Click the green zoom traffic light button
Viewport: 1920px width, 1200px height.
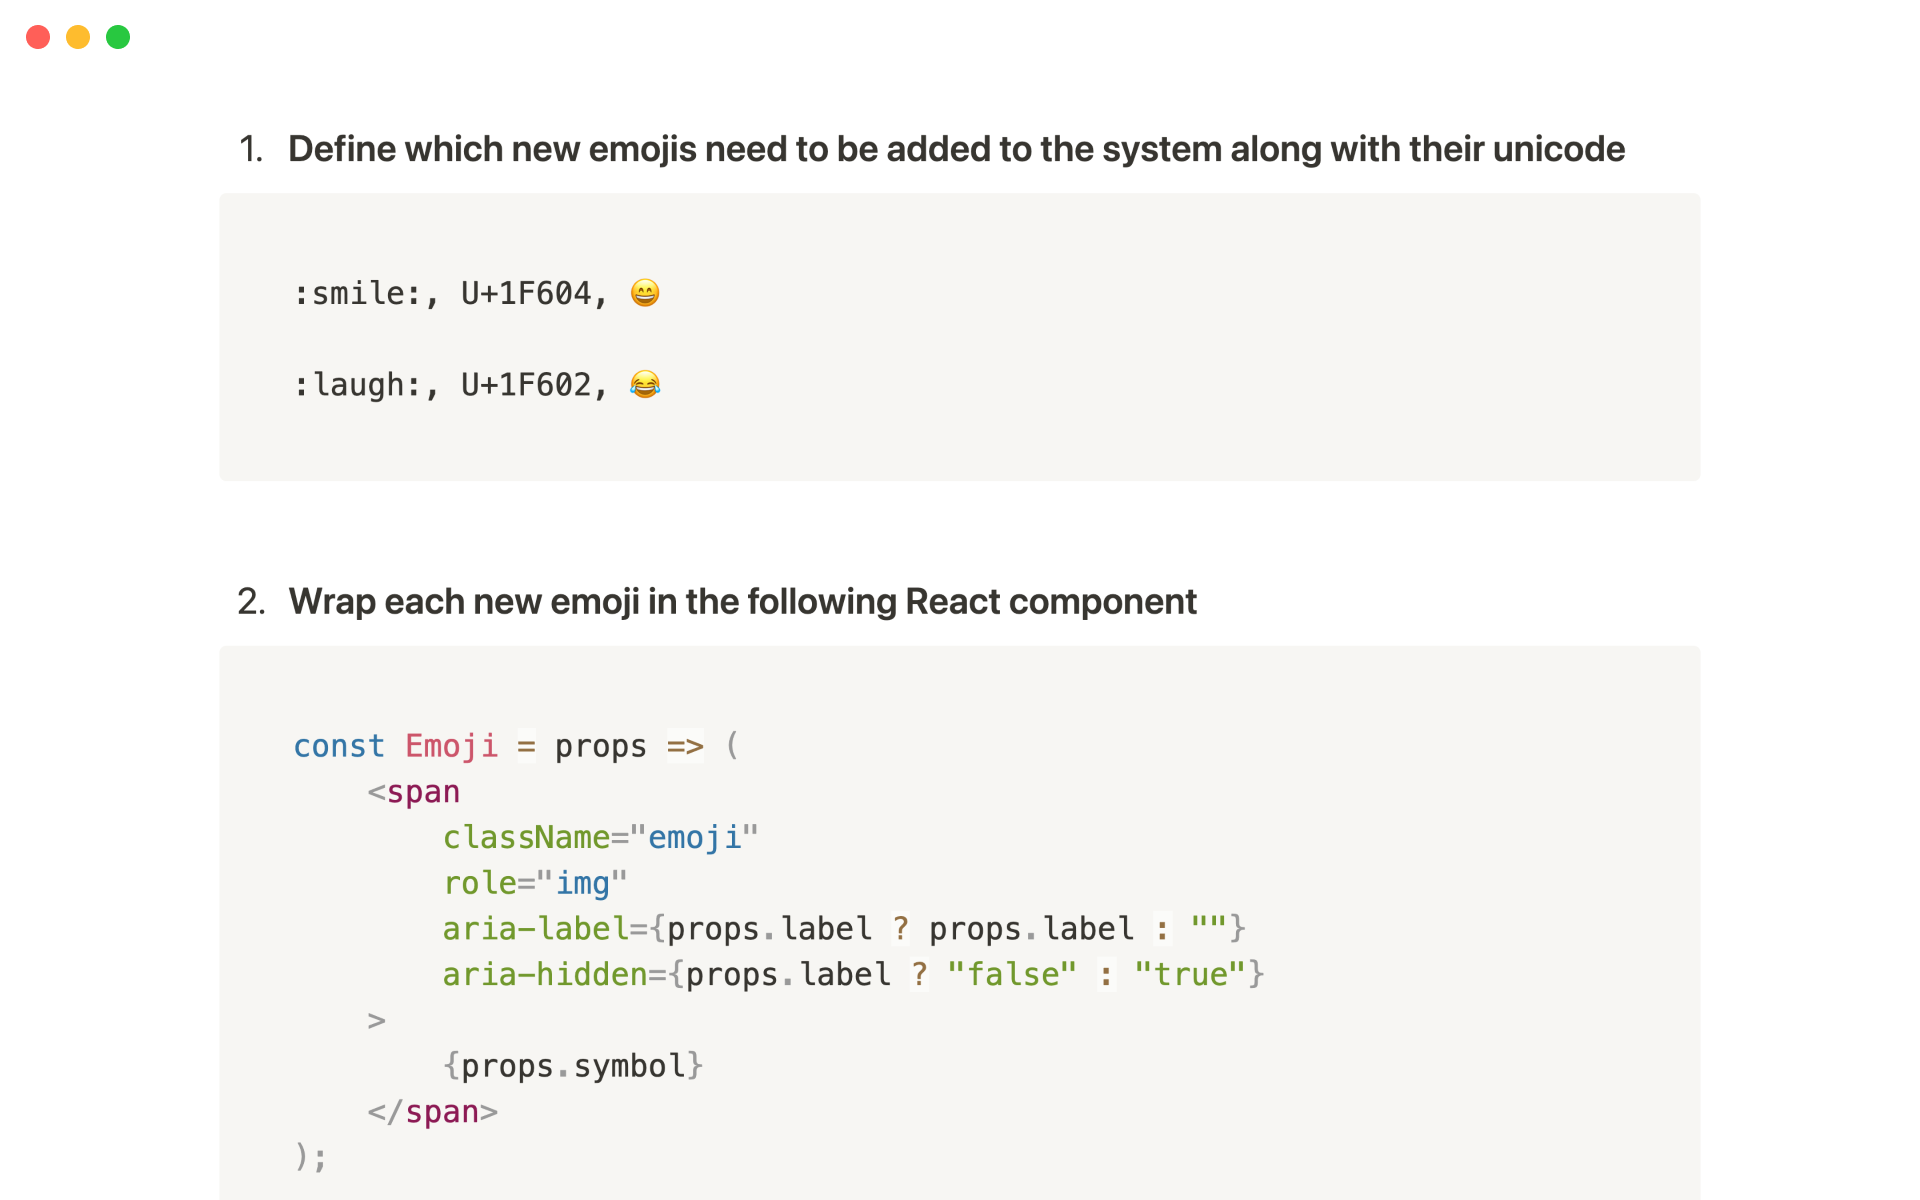pyautogui.click(x=118, y=37)
